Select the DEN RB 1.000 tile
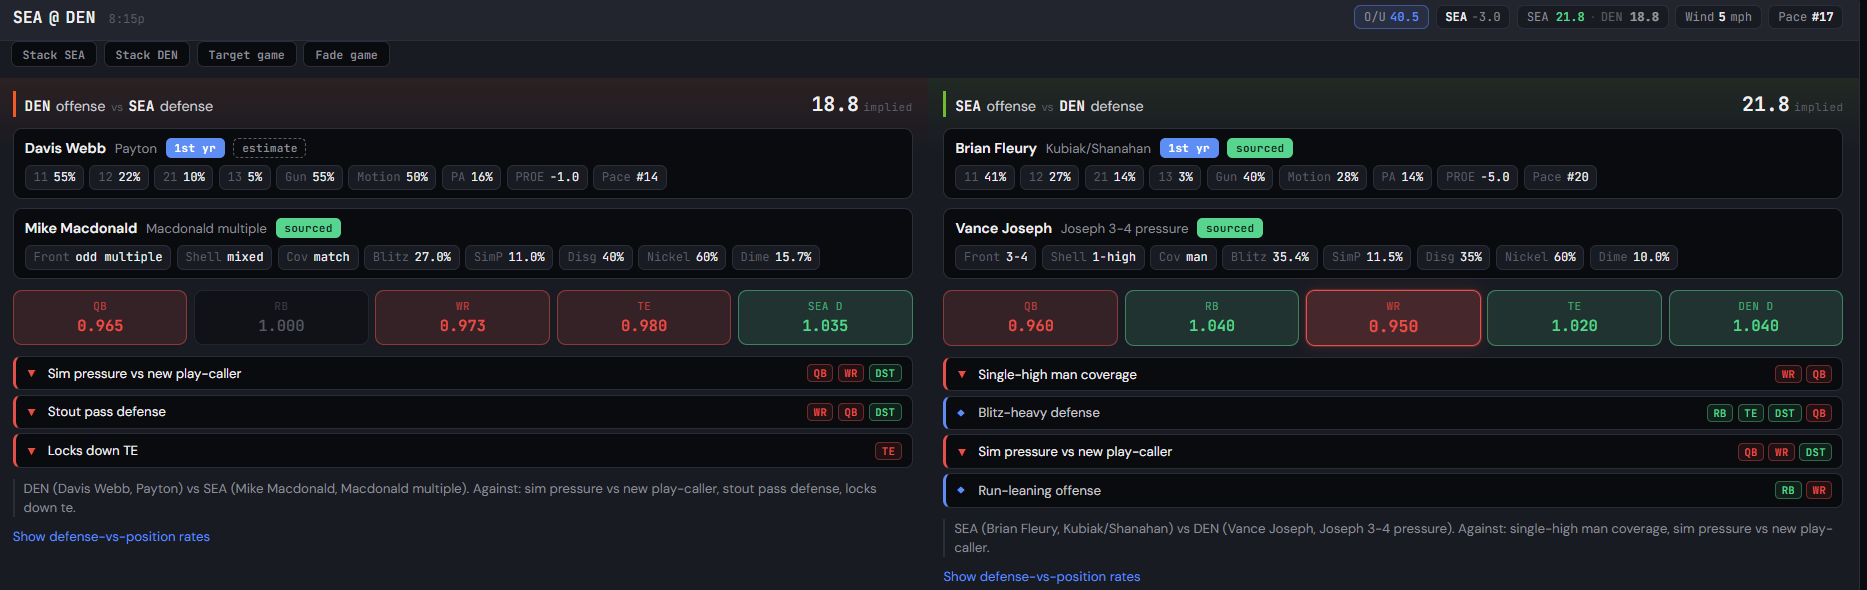The width and height of the screenshot is (1867, 590). pyautogui.click(x=281, y=318)
